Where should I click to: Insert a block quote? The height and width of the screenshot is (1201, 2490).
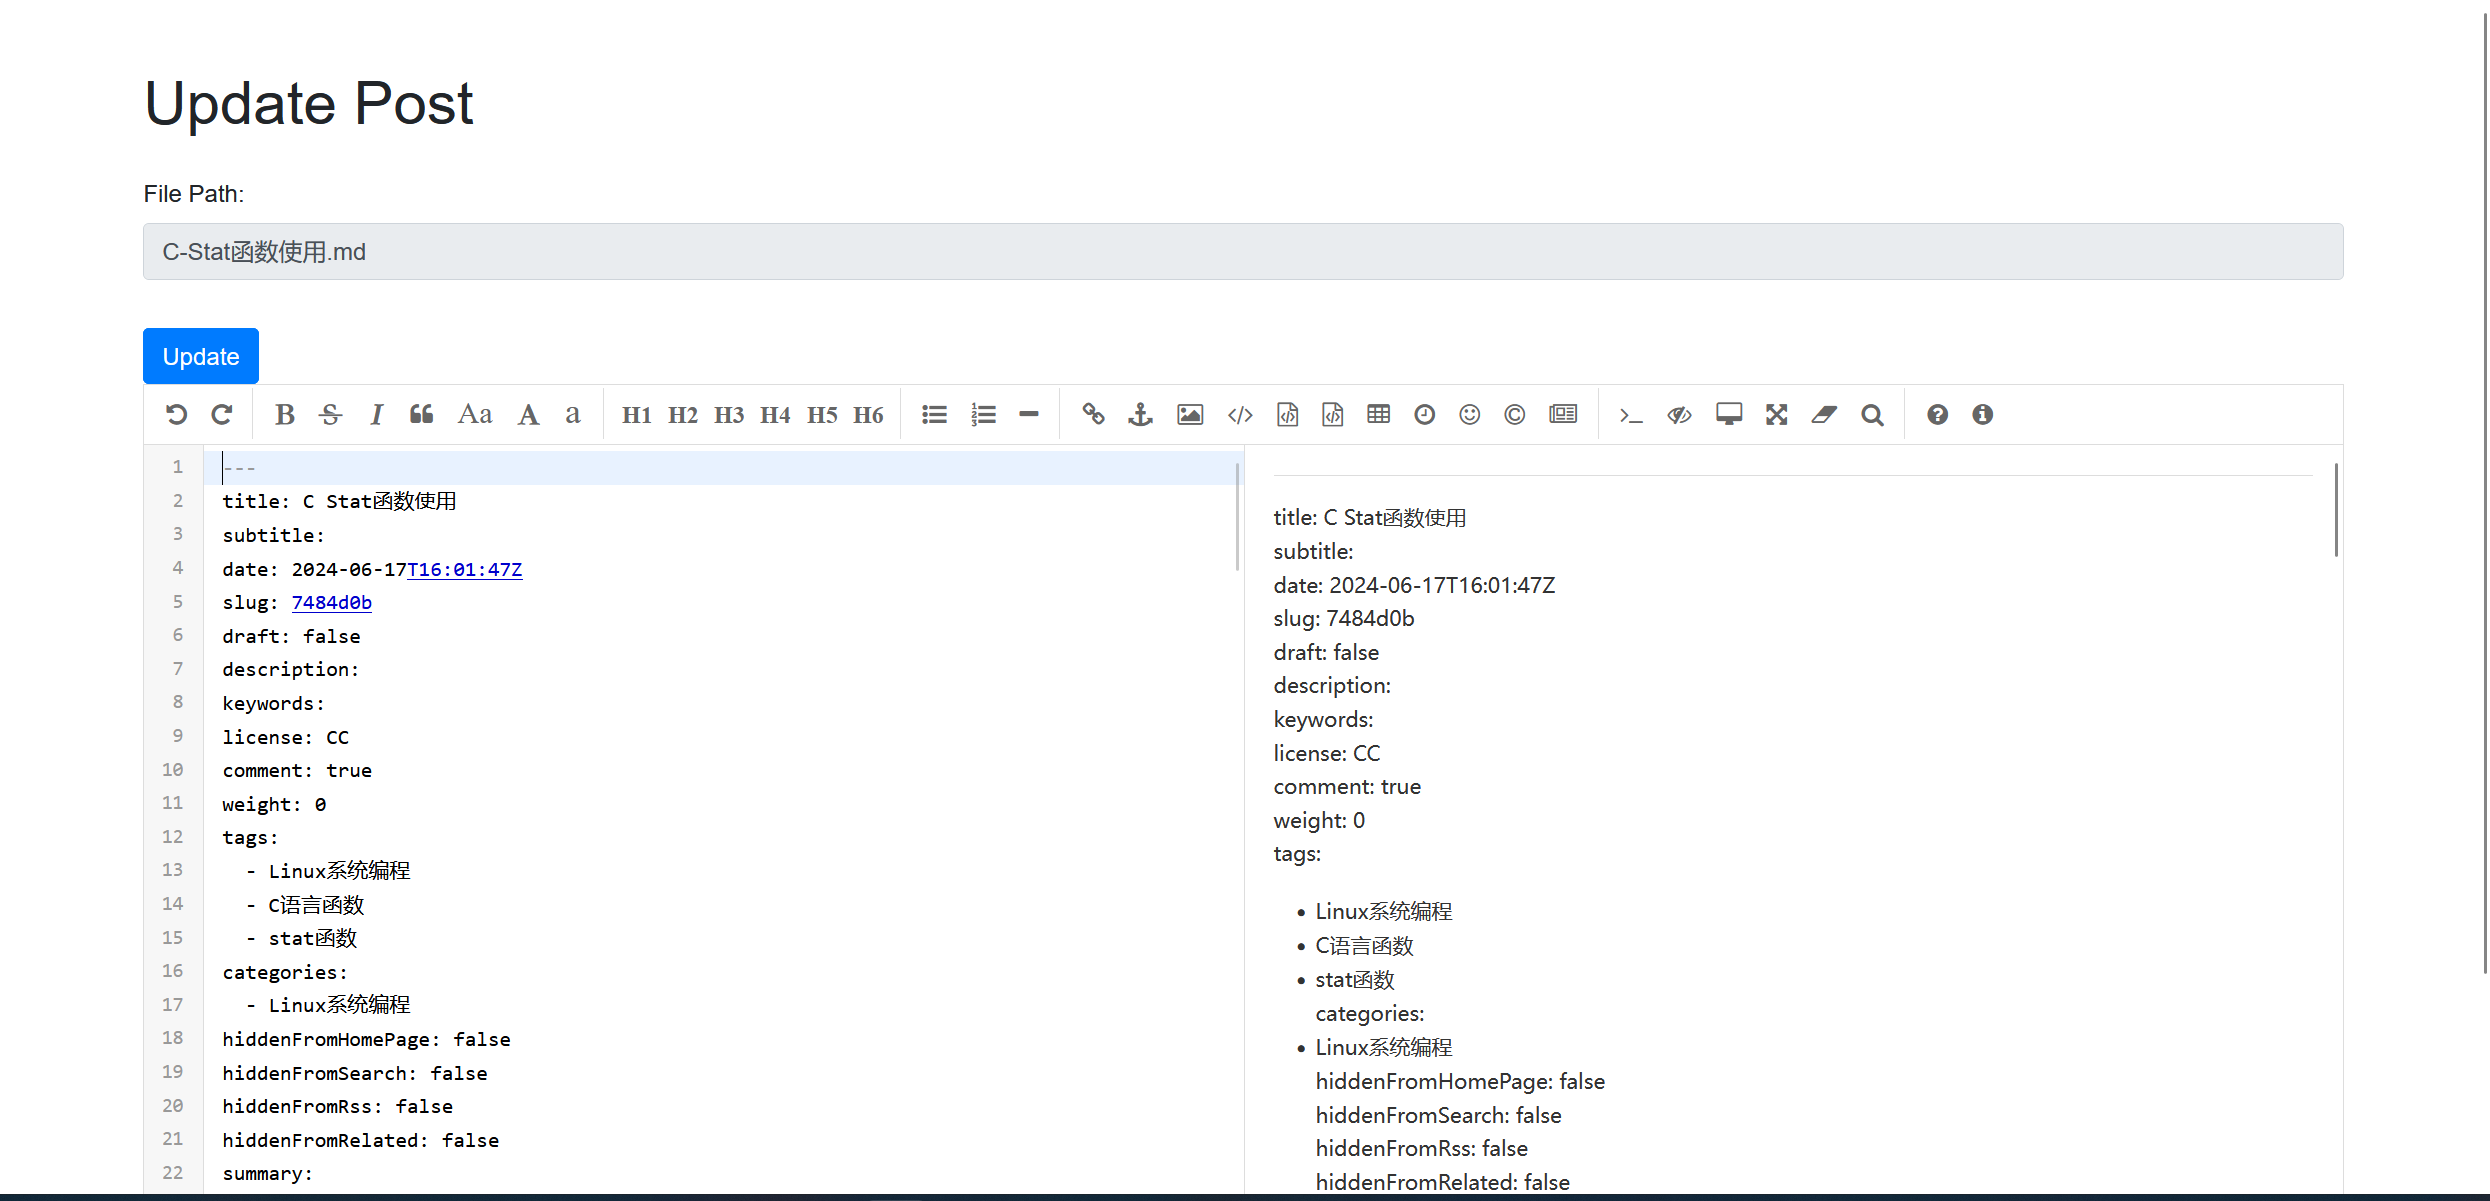point(421,415)
